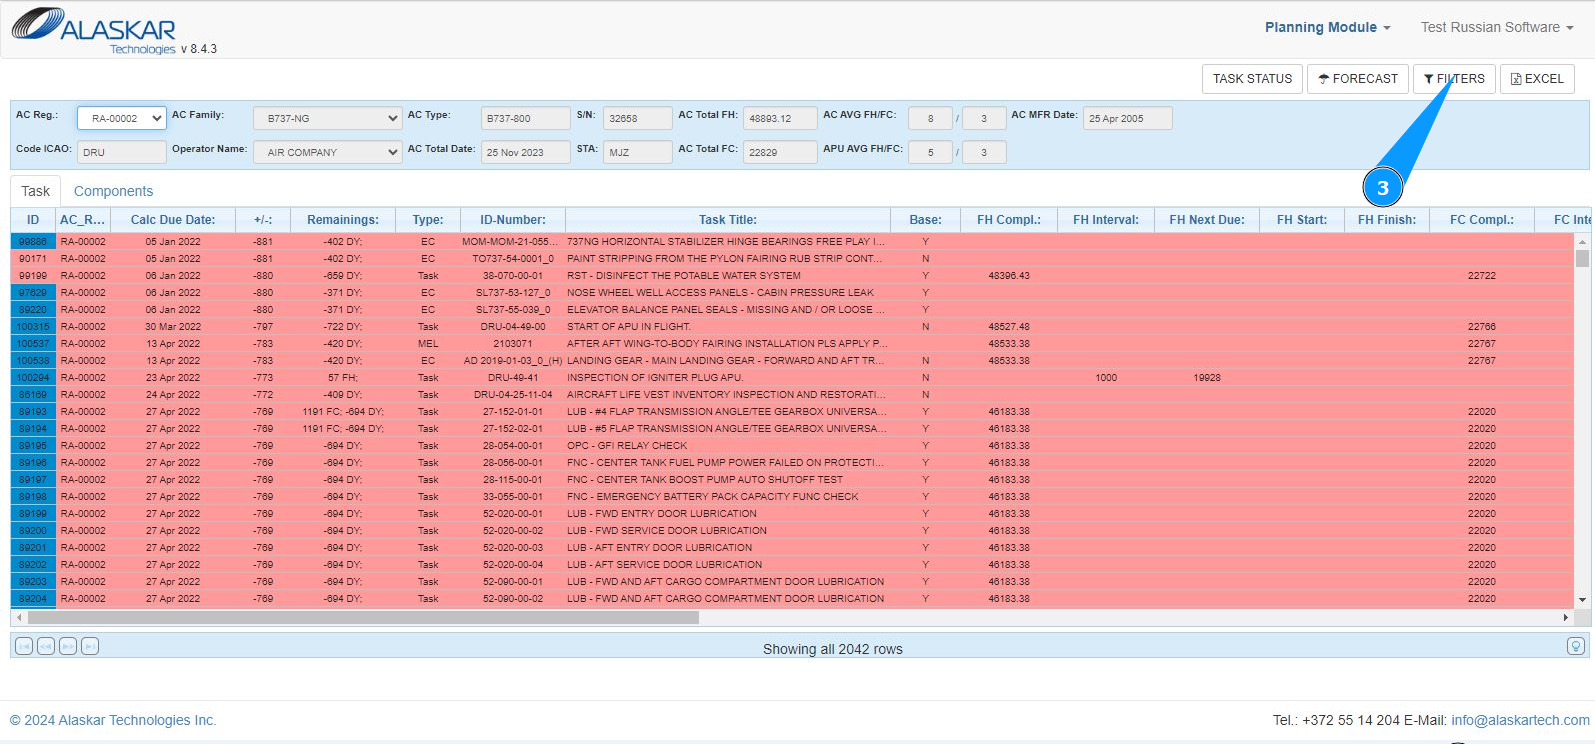Click the Alaskar Technologies logo
The width and height of the screenshot is (1595, 744).
pyautogui.click(x=95, y=30)
